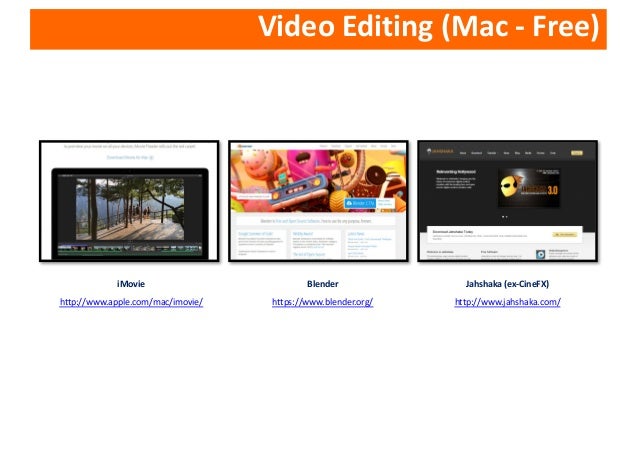Click the 'Video Editing (Mac - Free)' title
Viewport: 638px width, 451px height.
tap(428, 26)
